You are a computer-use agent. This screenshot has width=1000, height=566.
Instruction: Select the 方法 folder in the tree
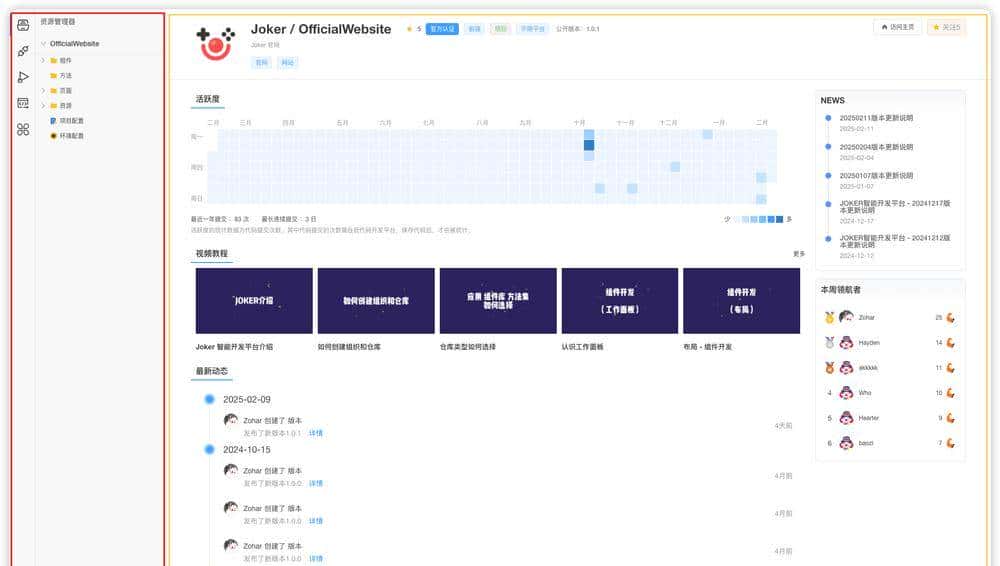point(61,75)
